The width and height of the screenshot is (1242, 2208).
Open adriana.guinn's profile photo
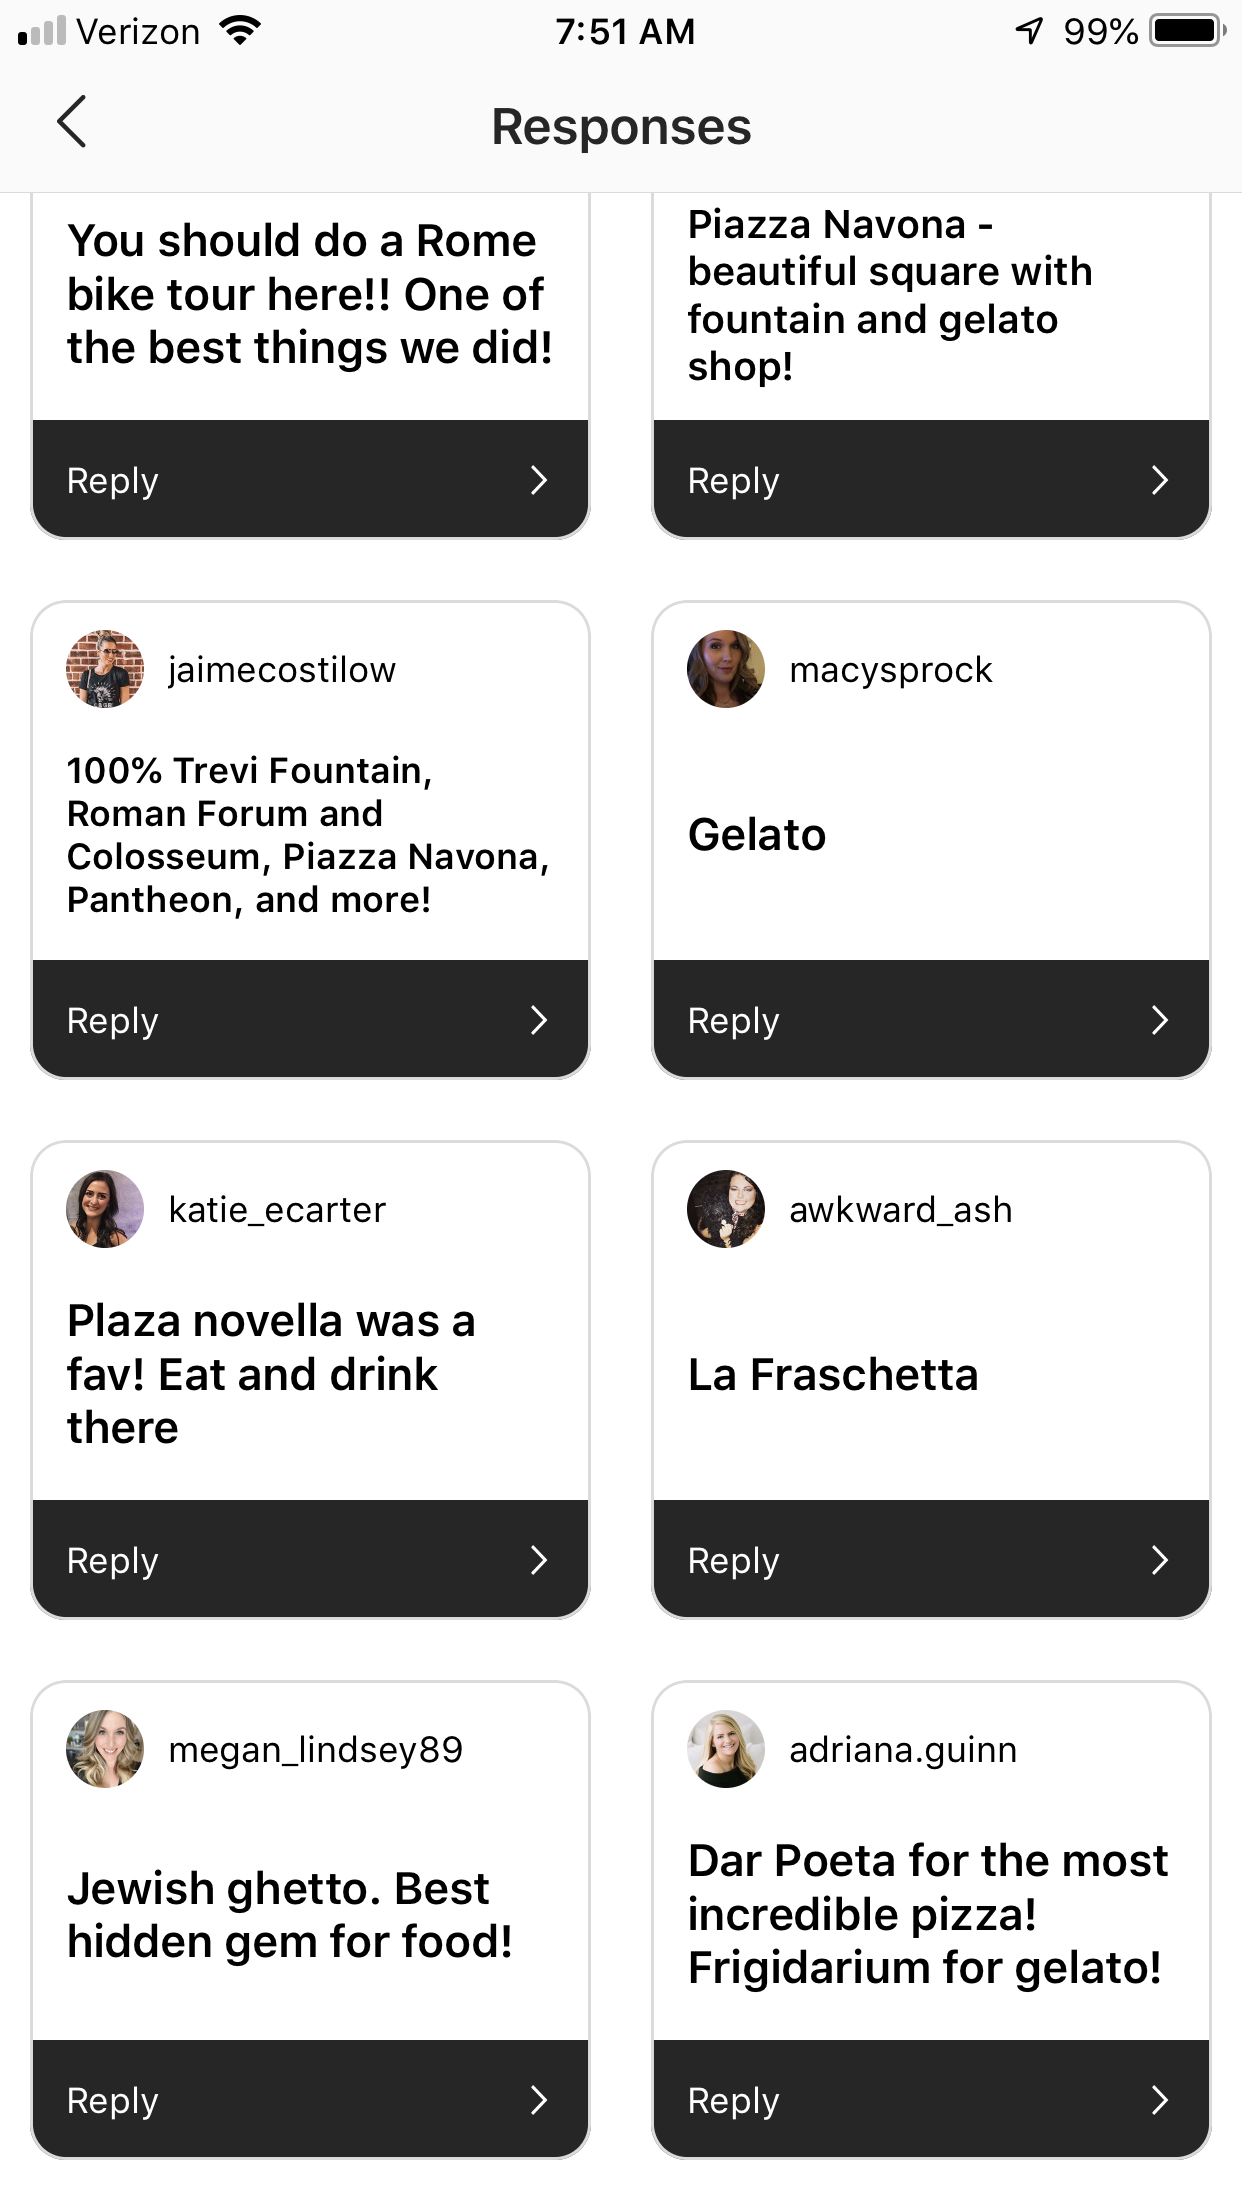point(726,1749)
